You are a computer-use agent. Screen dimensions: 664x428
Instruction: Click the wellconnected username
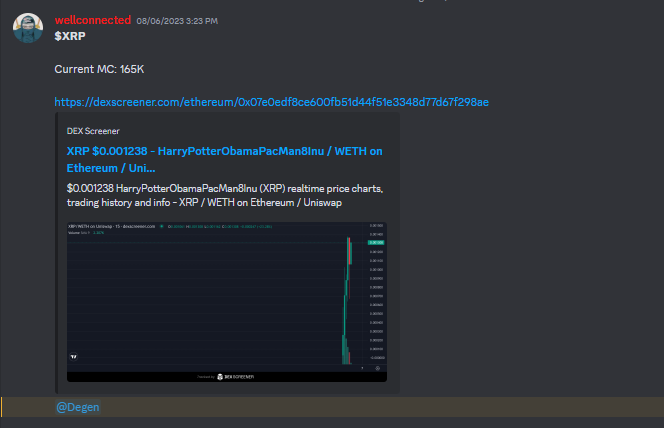(x=93, y=20)
